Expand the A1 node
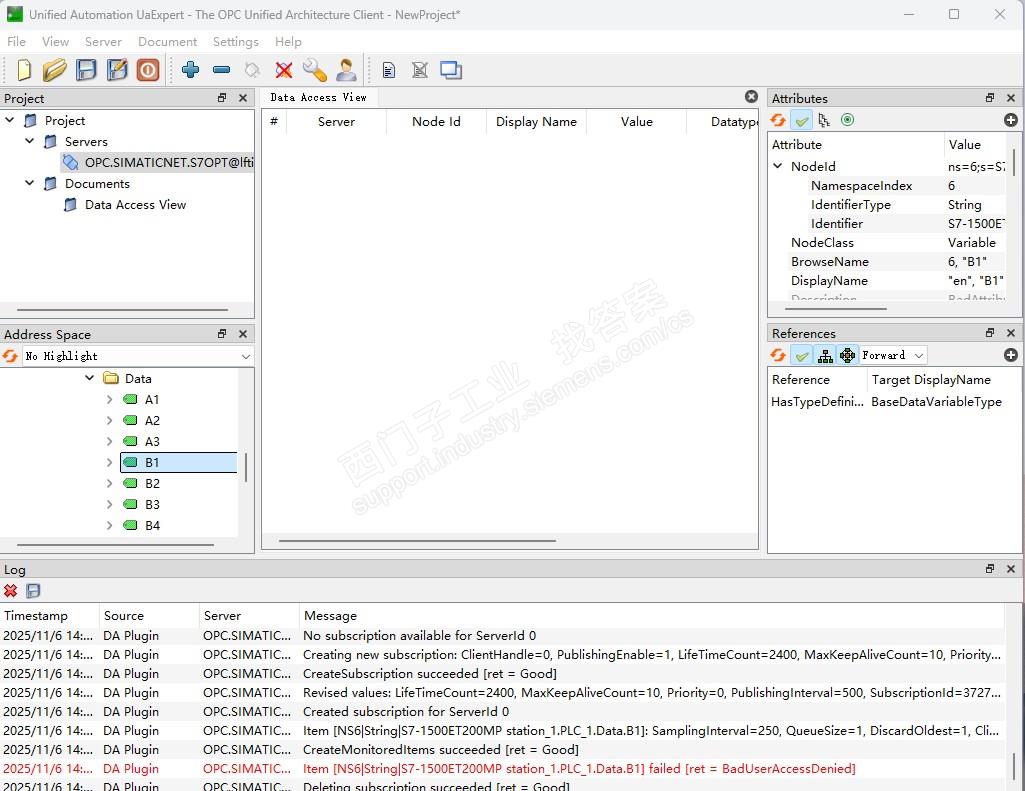Viewport: 1025px width, 791px height. pyautogui.click(x=109, y=399)
